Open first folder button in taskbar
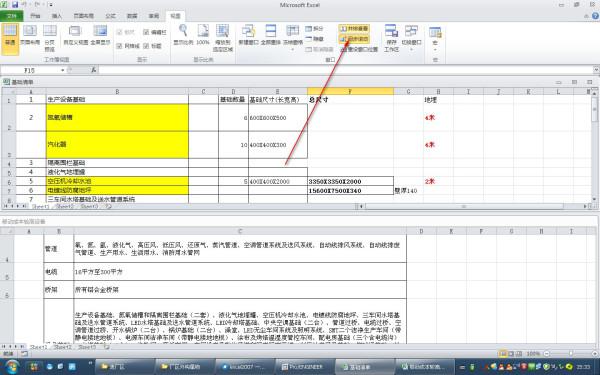 pos(124,367)
